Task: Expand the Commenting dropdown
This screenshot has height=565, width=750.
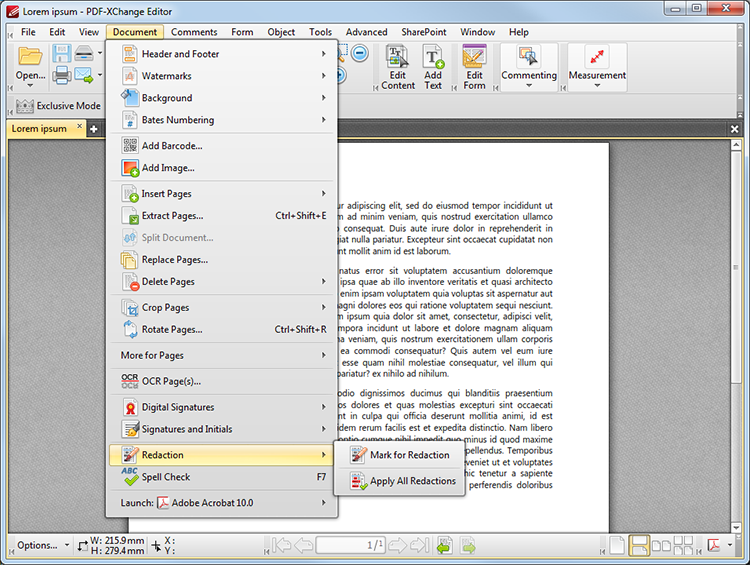Action: tap(529, 86)
